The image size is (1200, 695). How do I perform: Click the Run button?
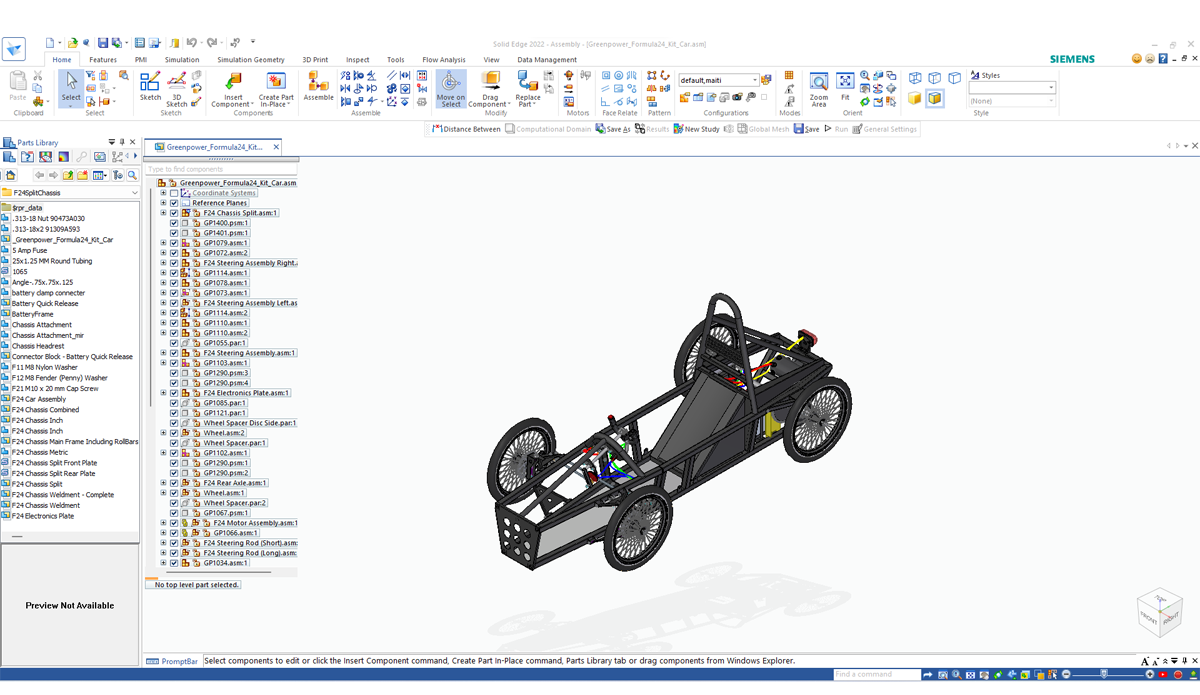836,129
